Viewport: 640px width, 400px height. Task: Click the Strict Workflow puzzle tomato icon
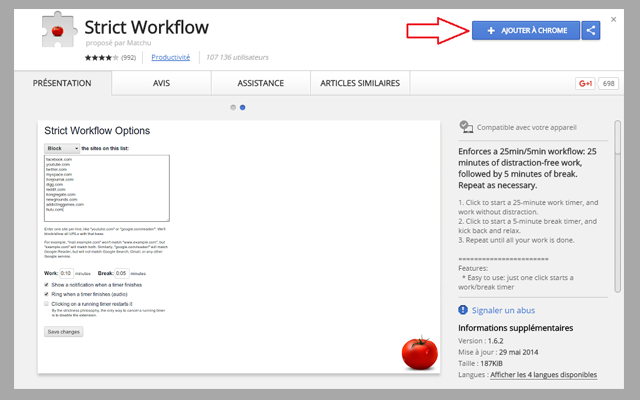(59, 29)
